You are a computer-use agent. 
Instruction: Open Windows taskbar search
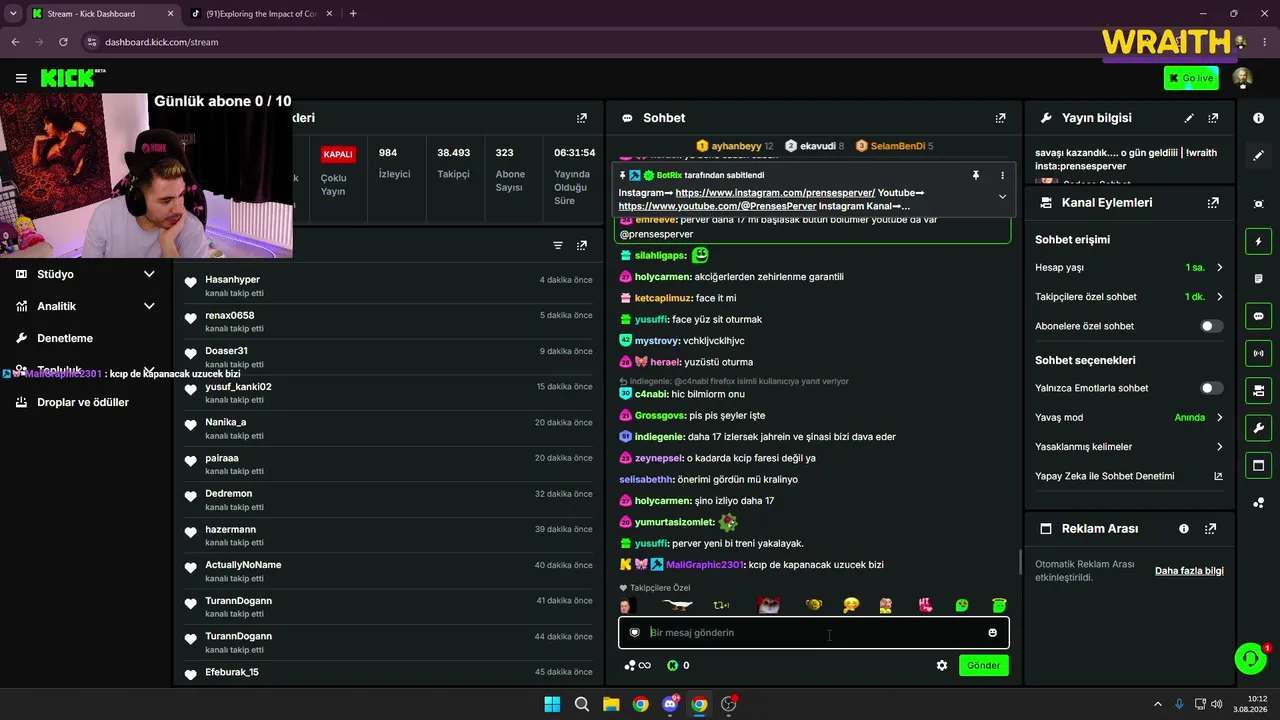(x=582, y=704)
